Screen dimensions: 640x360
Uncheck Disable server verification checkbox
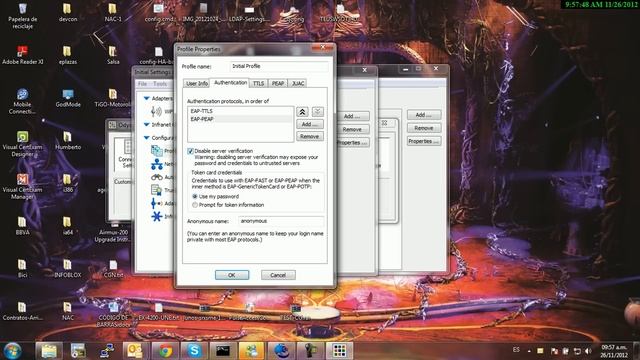pos(190,151)
